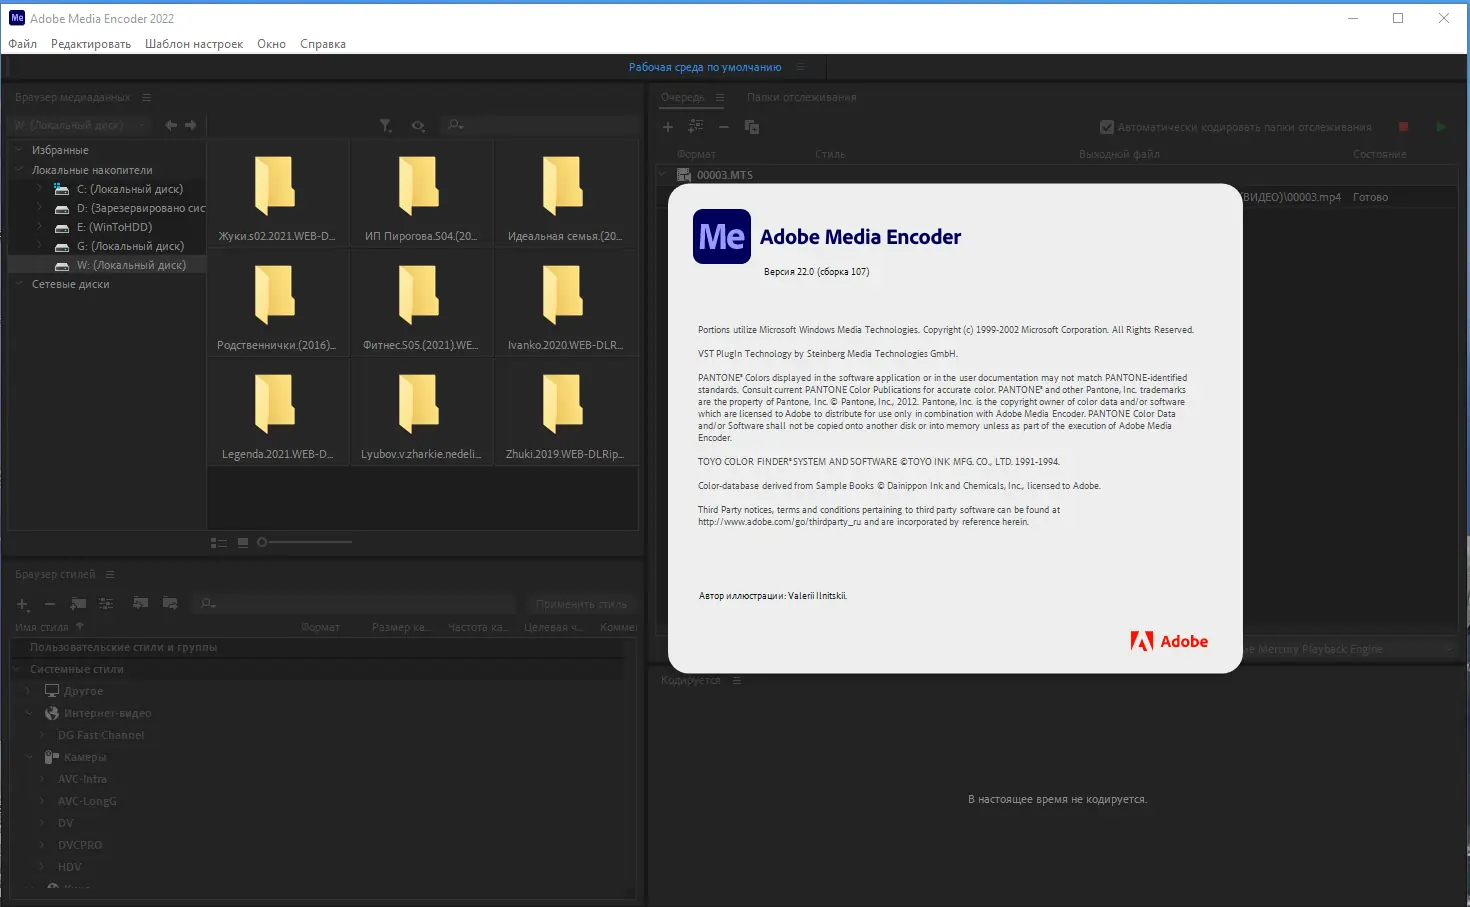Remove selected item from queue
The width and height of the screenshot is (1470, 907).
pos(723,127)
